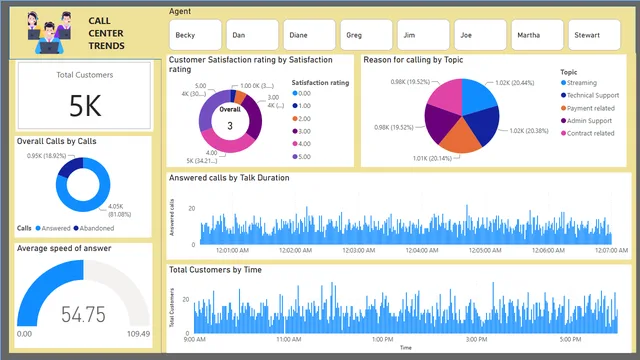
Task: Click the 5.00 satisfaction rating legend entry
Action: [302, 157]
